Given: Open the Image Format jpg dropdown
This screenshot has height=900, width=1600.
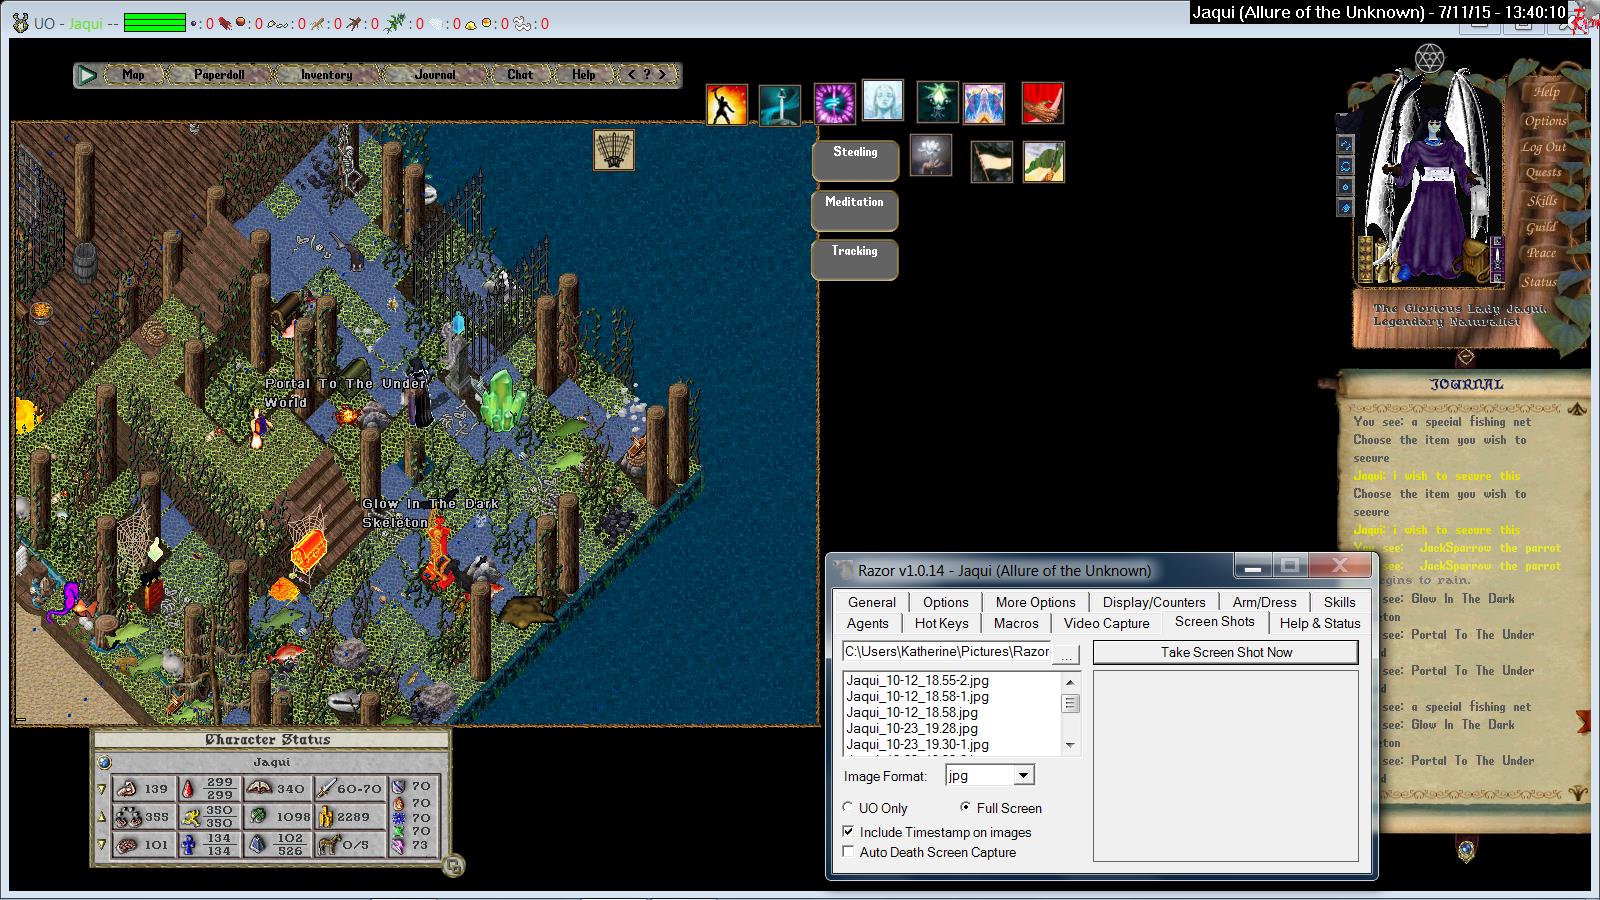Looking at the screenshot, I should tap(1023, 776).
